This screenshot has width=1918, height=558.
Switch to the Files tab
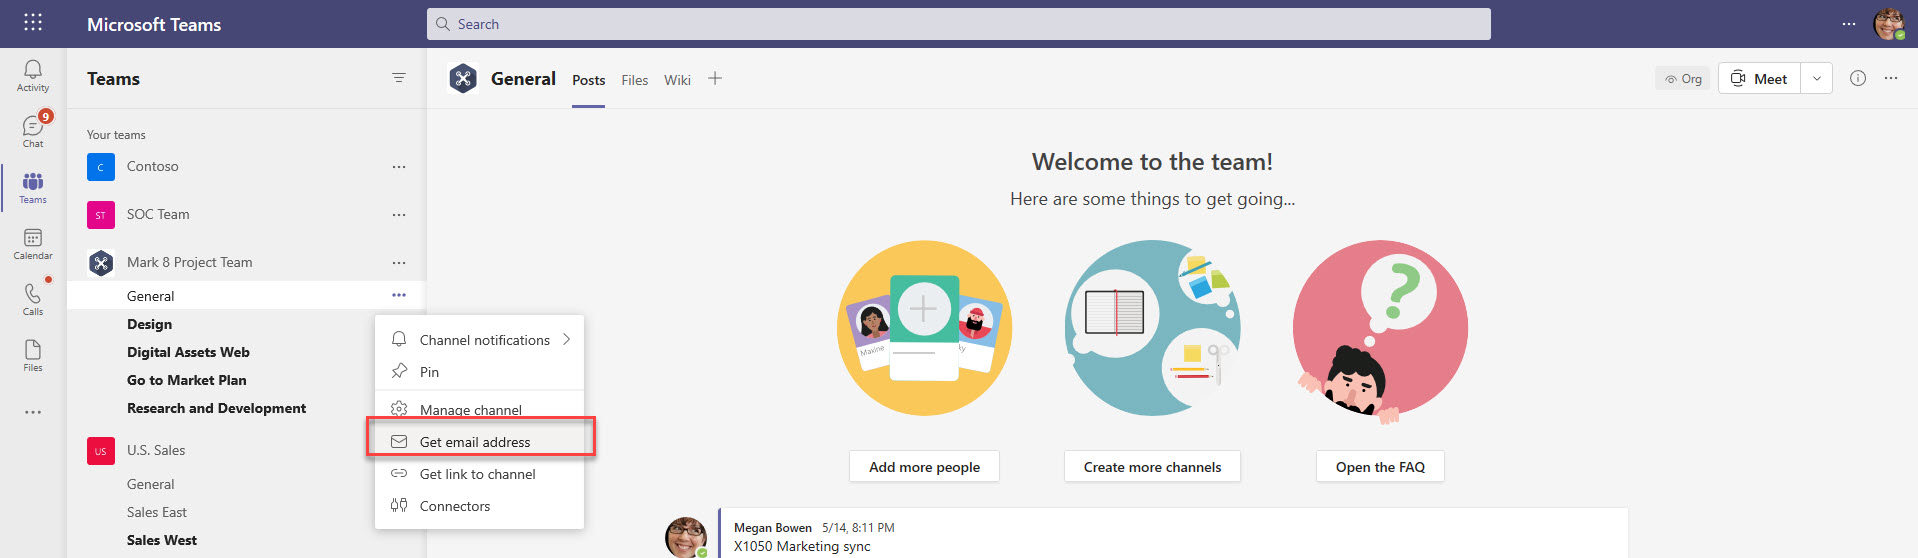tap(634, 80)
